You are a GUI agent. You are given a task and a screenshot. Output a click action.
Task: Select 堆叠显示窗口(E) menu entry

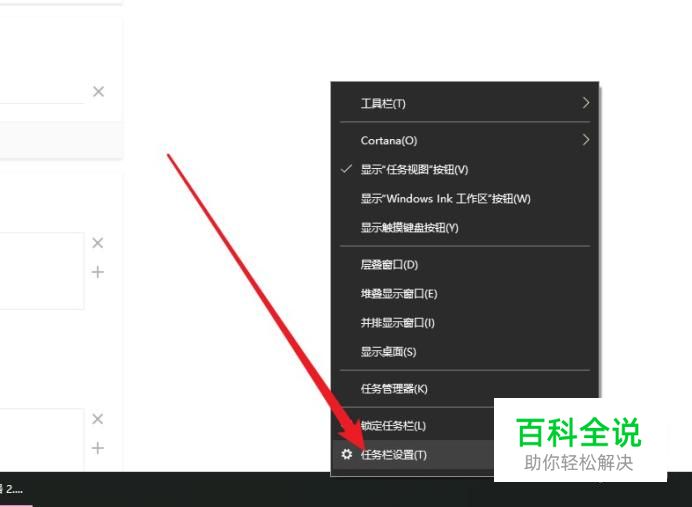click(464, 293)
